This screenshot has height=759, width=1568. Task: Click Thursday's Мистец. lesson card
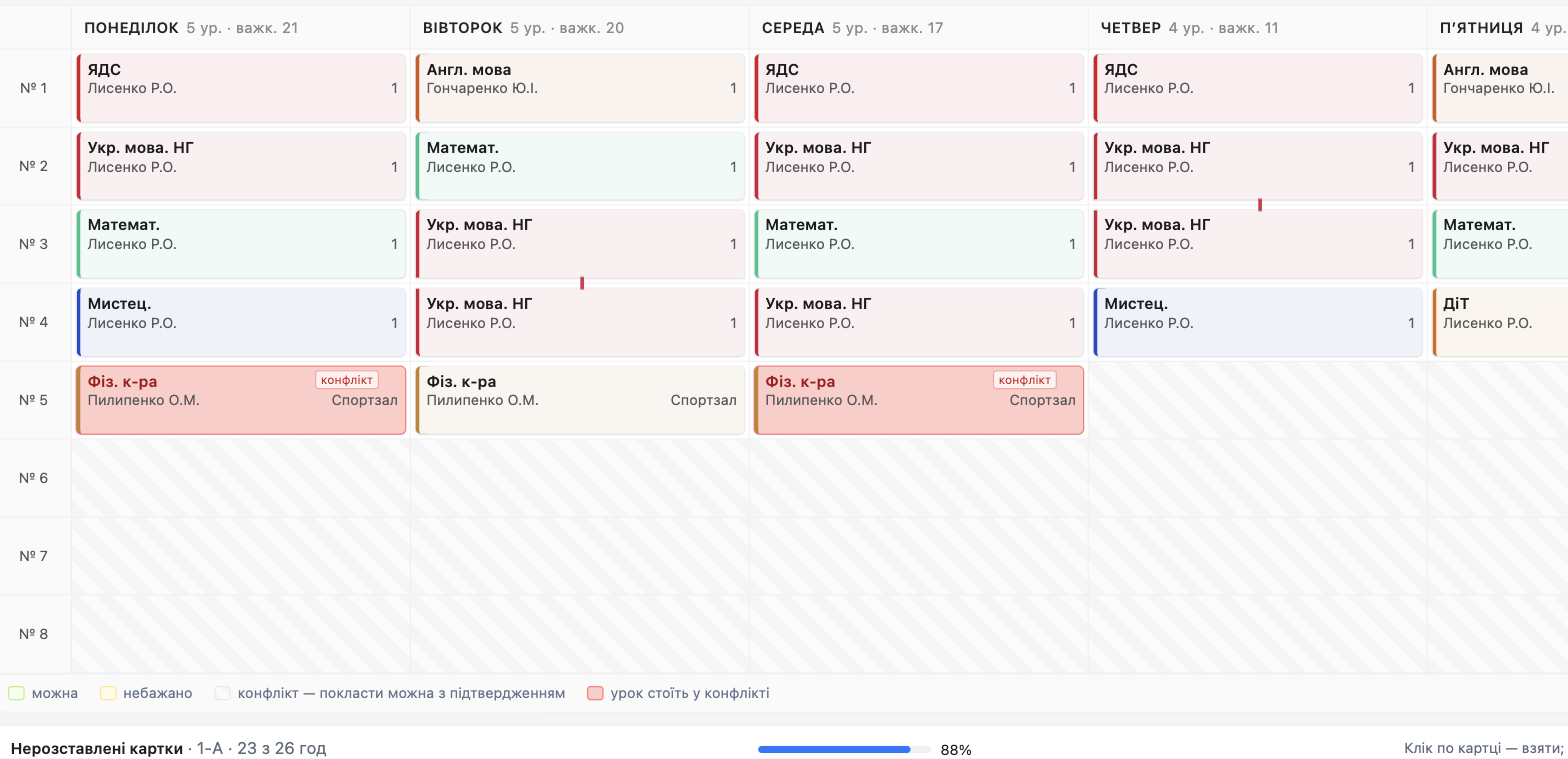pos(1258,322)
